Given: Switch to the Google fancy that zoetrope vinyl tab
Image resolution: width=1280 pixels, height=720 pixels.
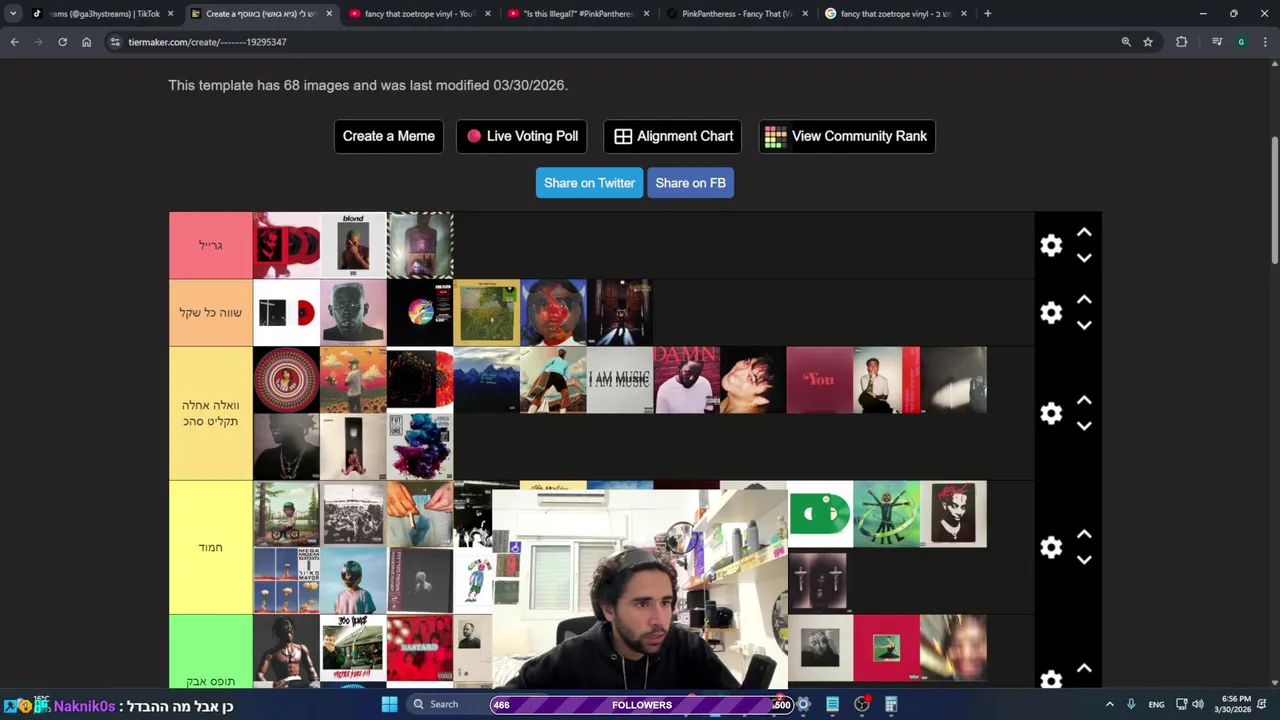Looking at the screenshot, I should pos(895,14).
